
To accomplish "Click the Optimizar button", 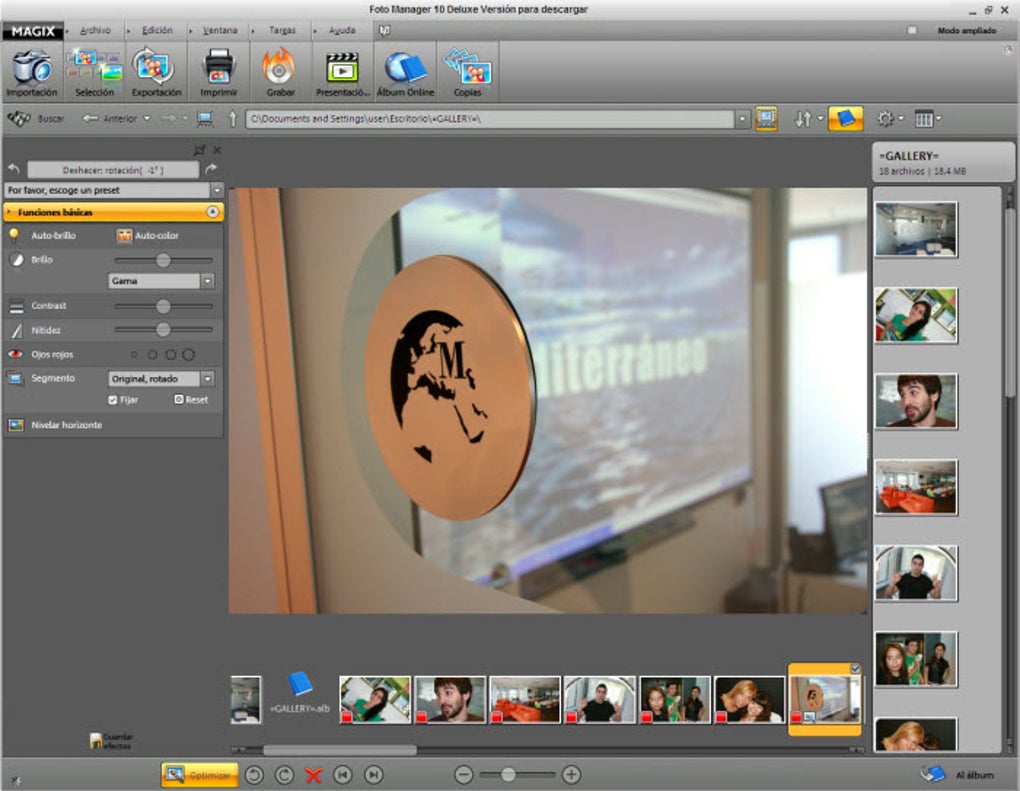I will click(x=200, y=775).
